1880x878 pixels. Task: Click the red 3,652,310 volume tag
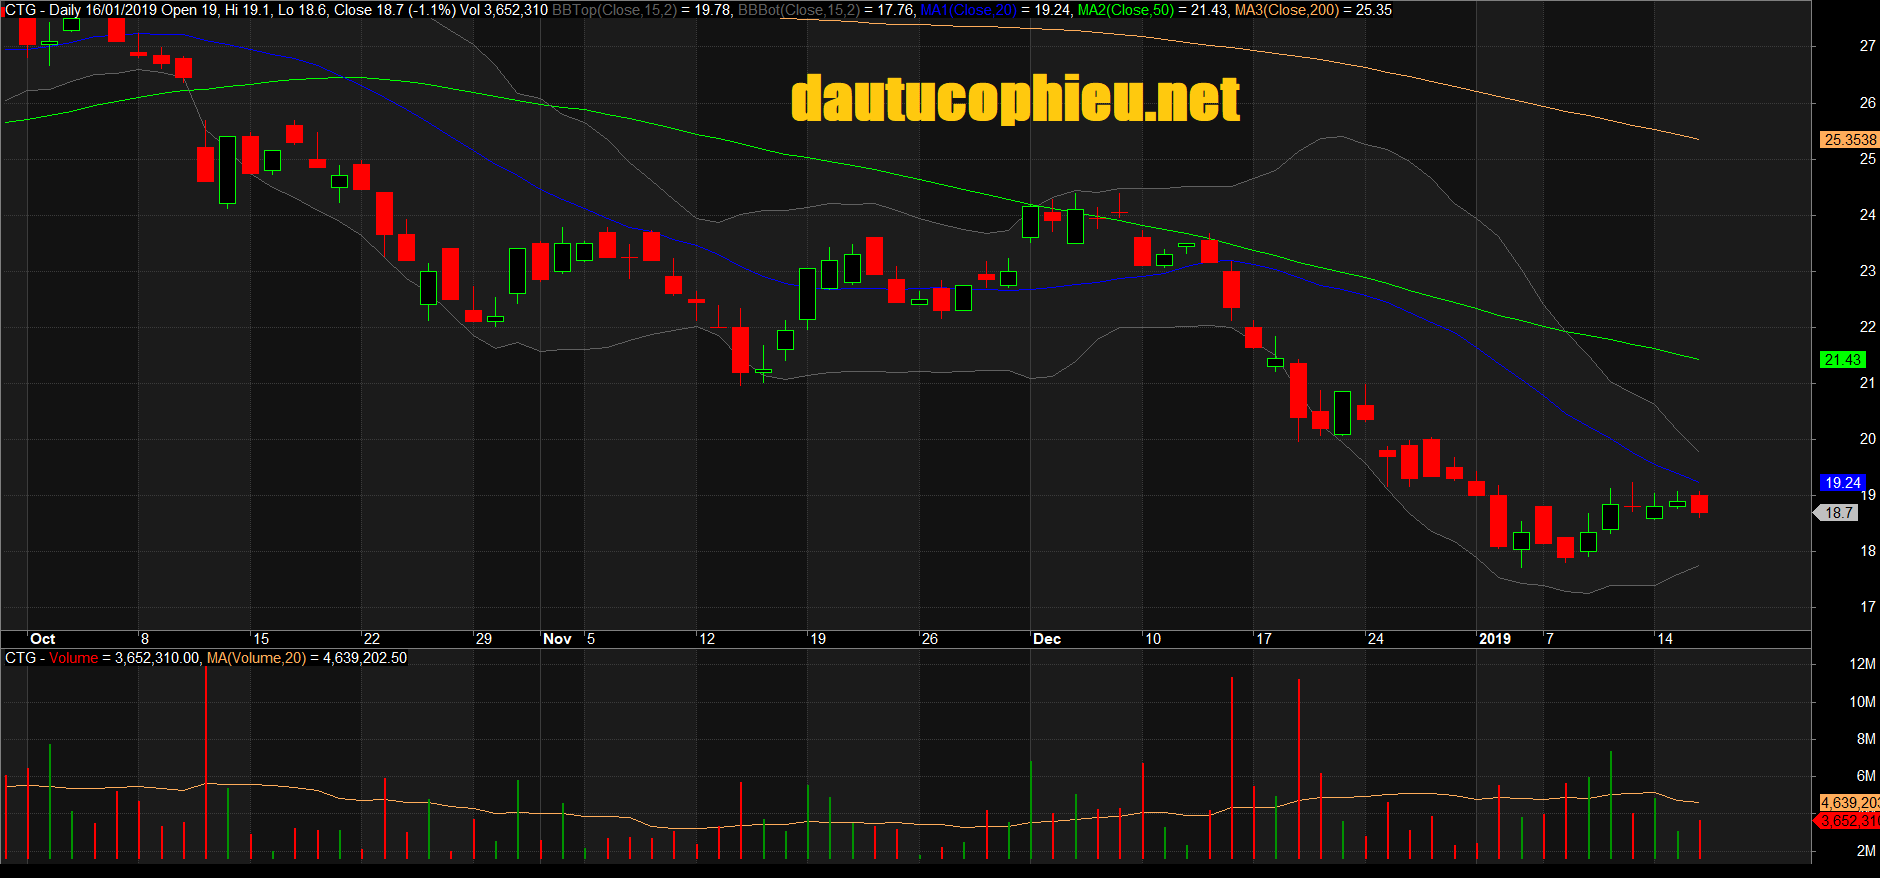1849,821
